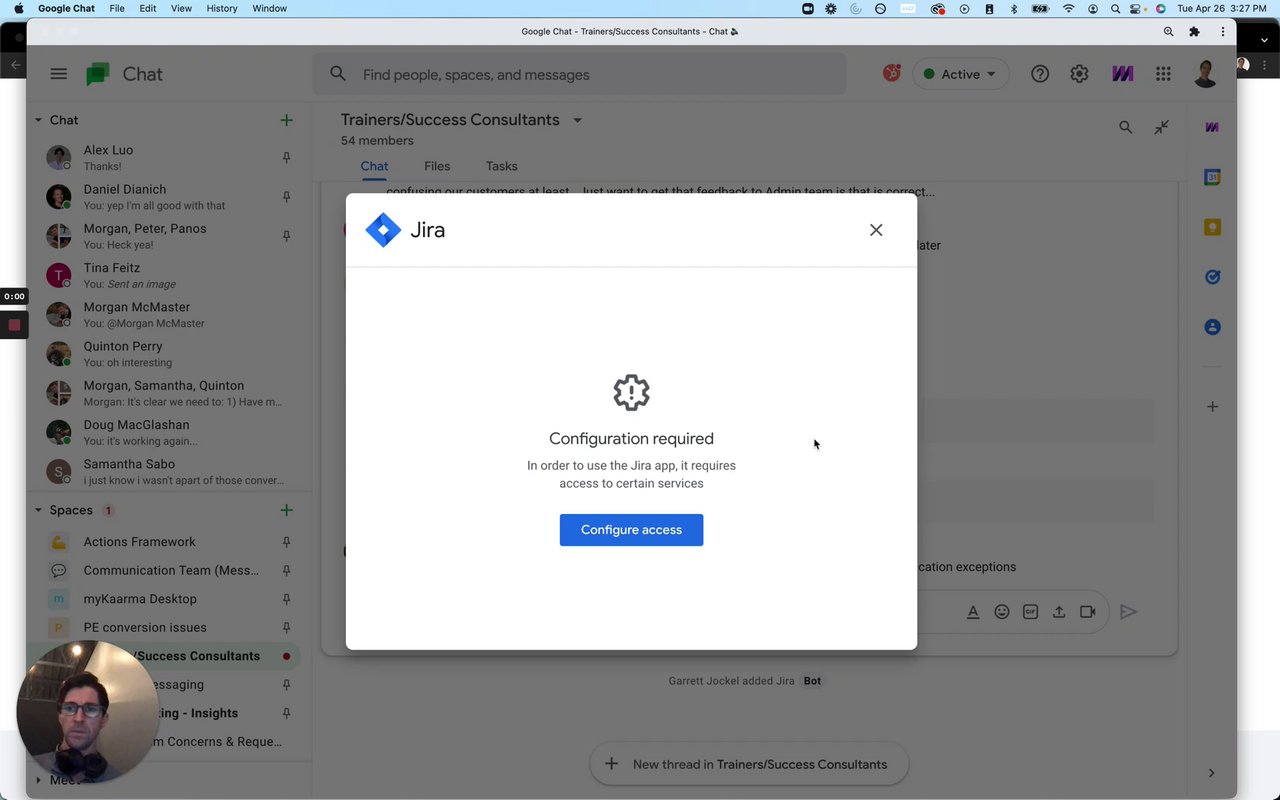
Task: Open the Actions Framework space
Action: pyautogui.click(x=168, y=542)
